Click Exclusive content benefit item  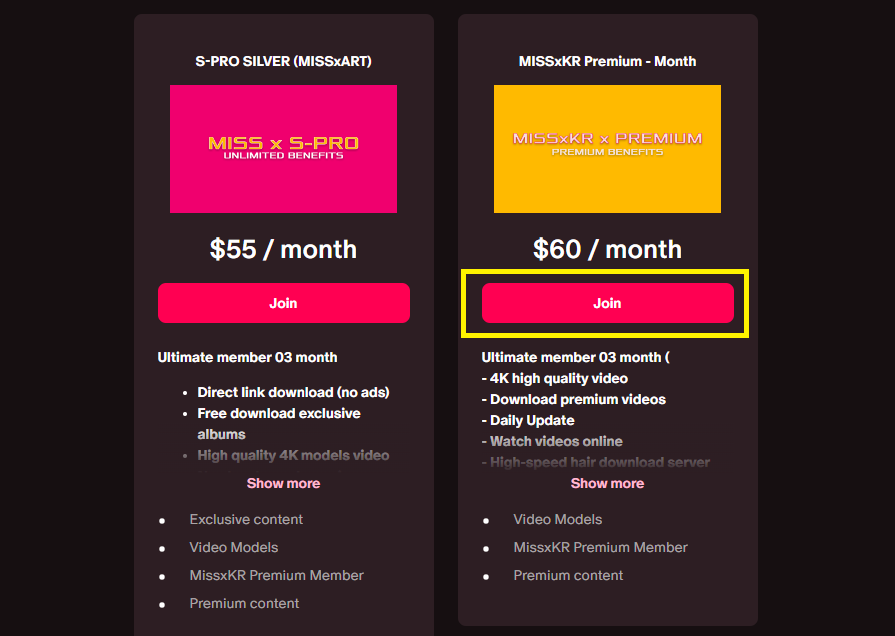tap(246, 520)
